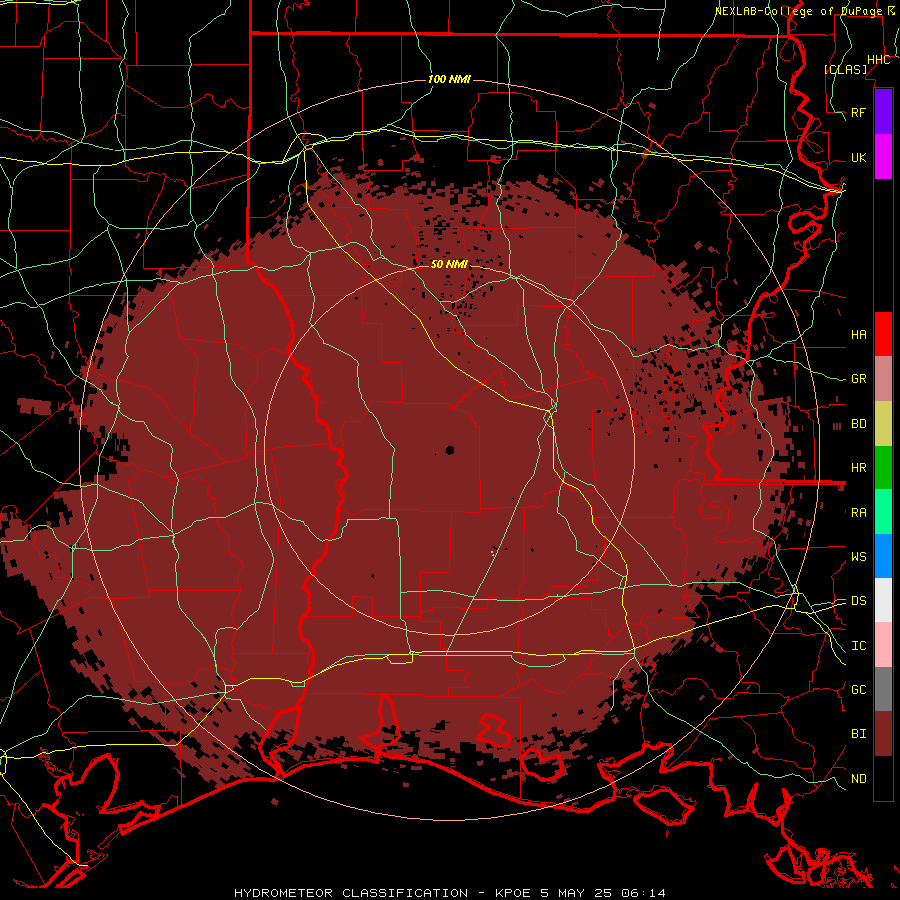Screen dimensions: 900x900
Task: Choose the white DS legend swatch
Action: (883, 600)
